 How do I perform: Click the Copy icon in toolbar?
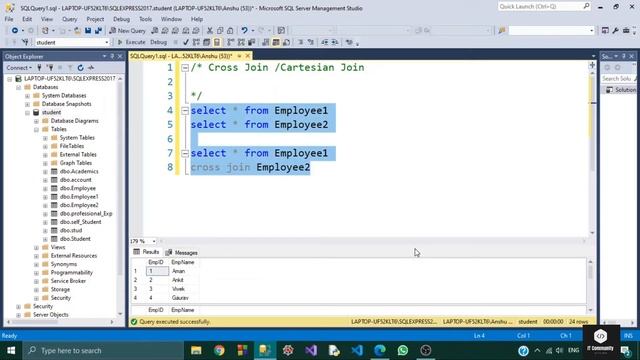220,31
